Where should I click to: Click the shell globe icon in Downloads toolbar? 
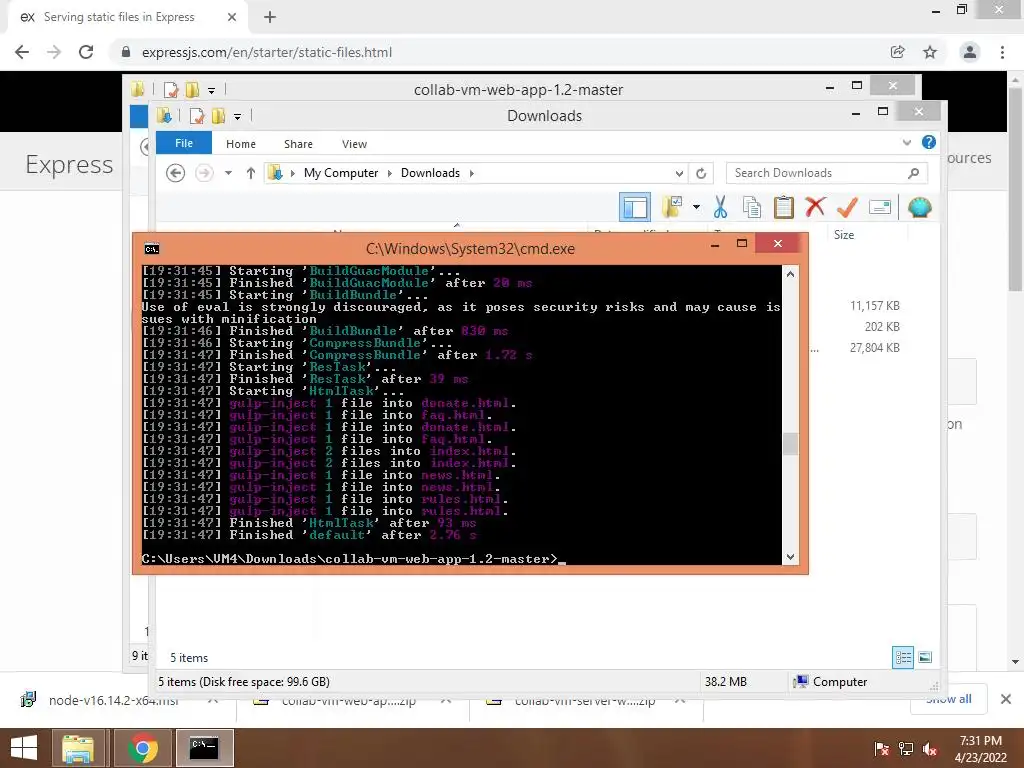click(x=920, y=207)
